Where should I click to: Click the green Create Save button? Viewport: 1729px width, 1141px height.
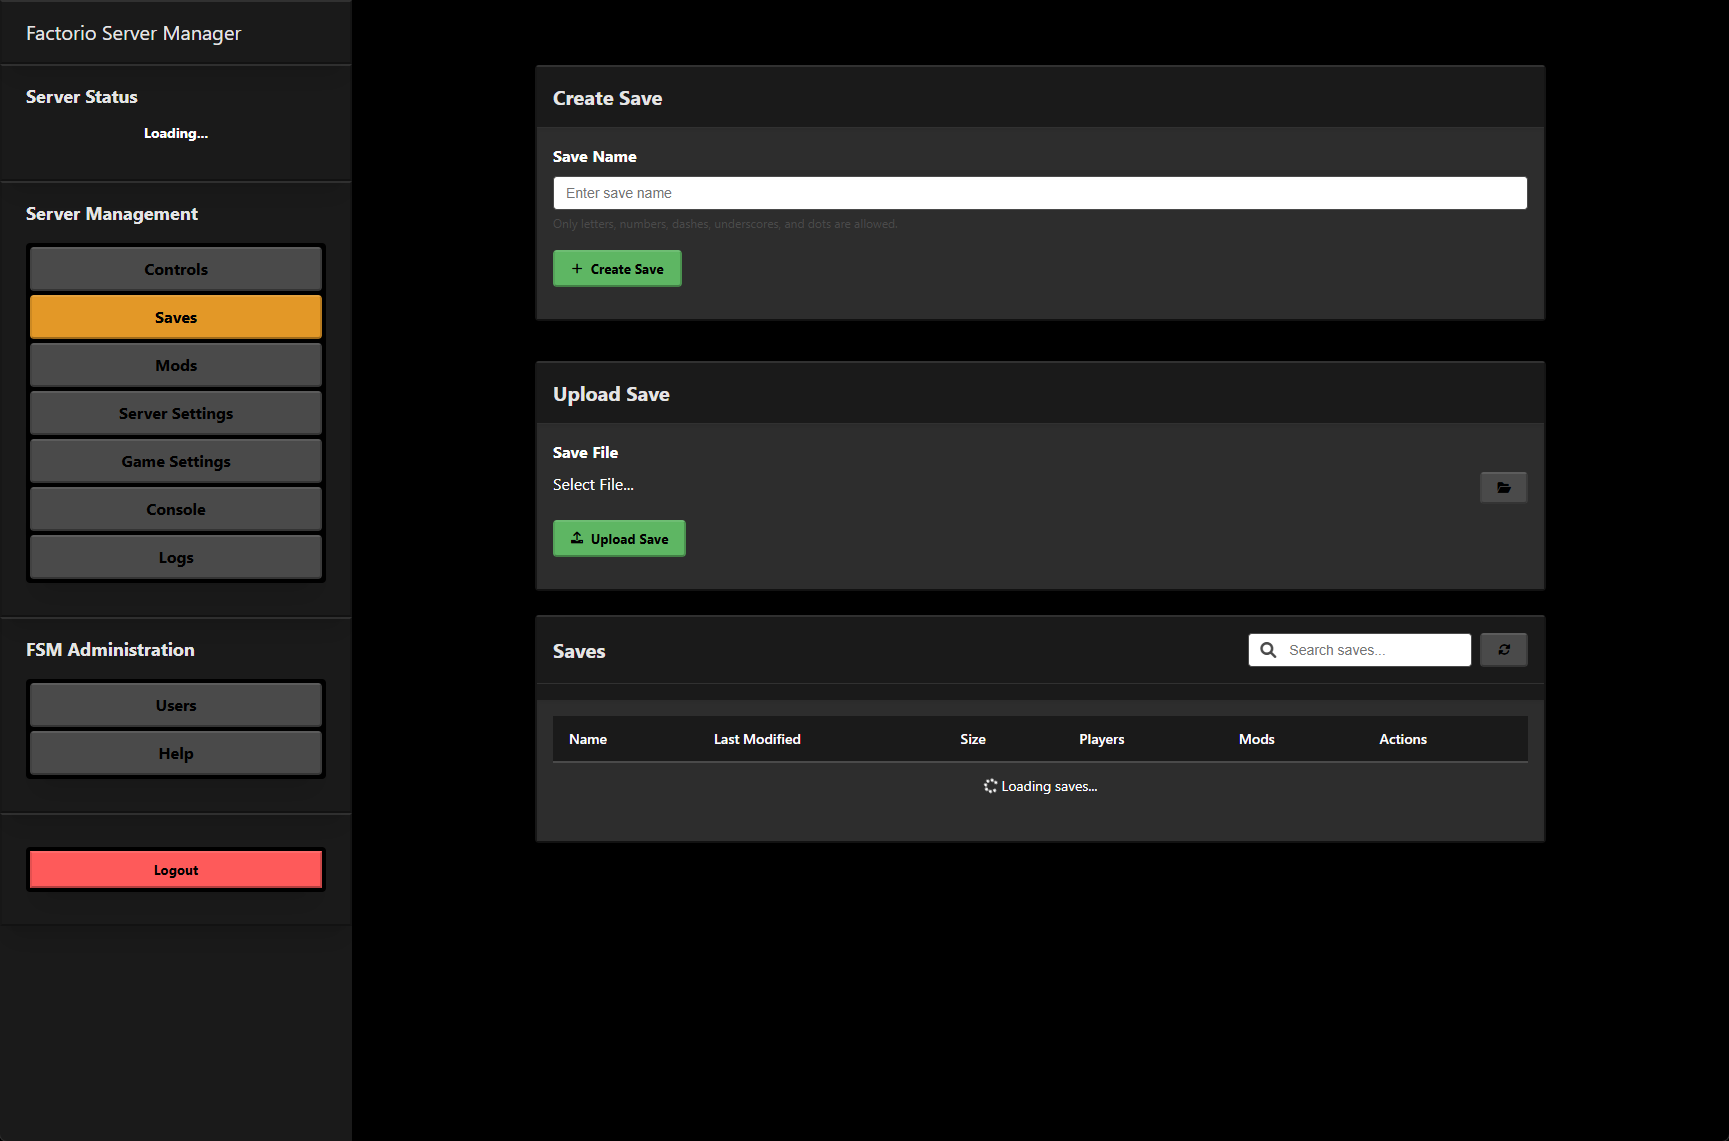tap(617, 269)
